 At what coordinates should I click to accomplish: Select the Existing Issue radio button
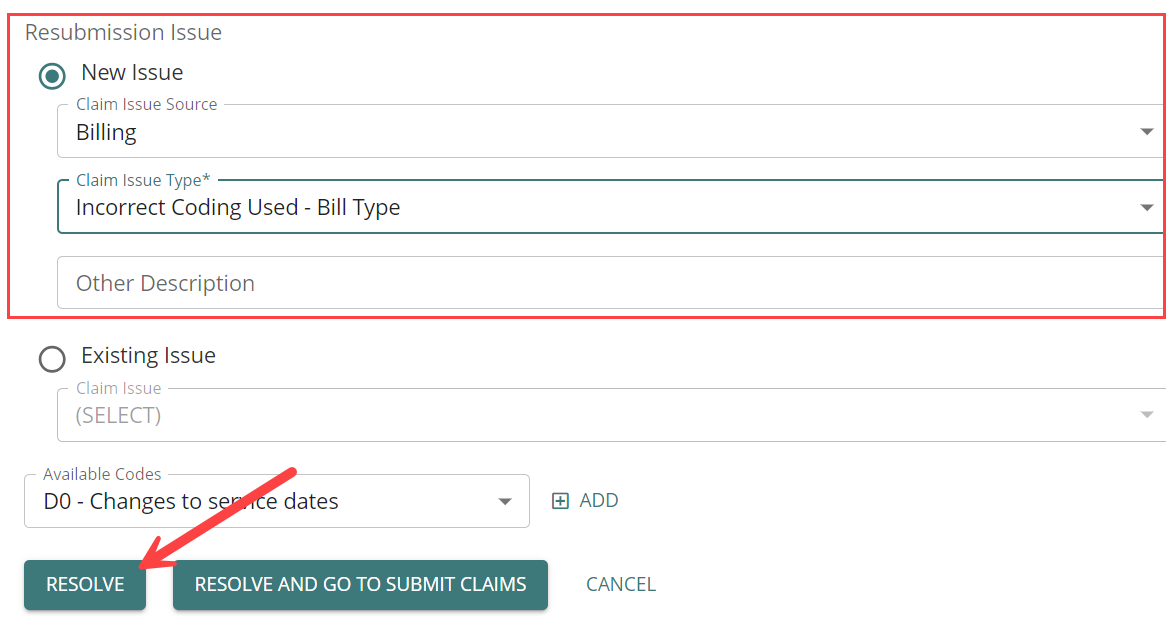[x=52, y=359]
